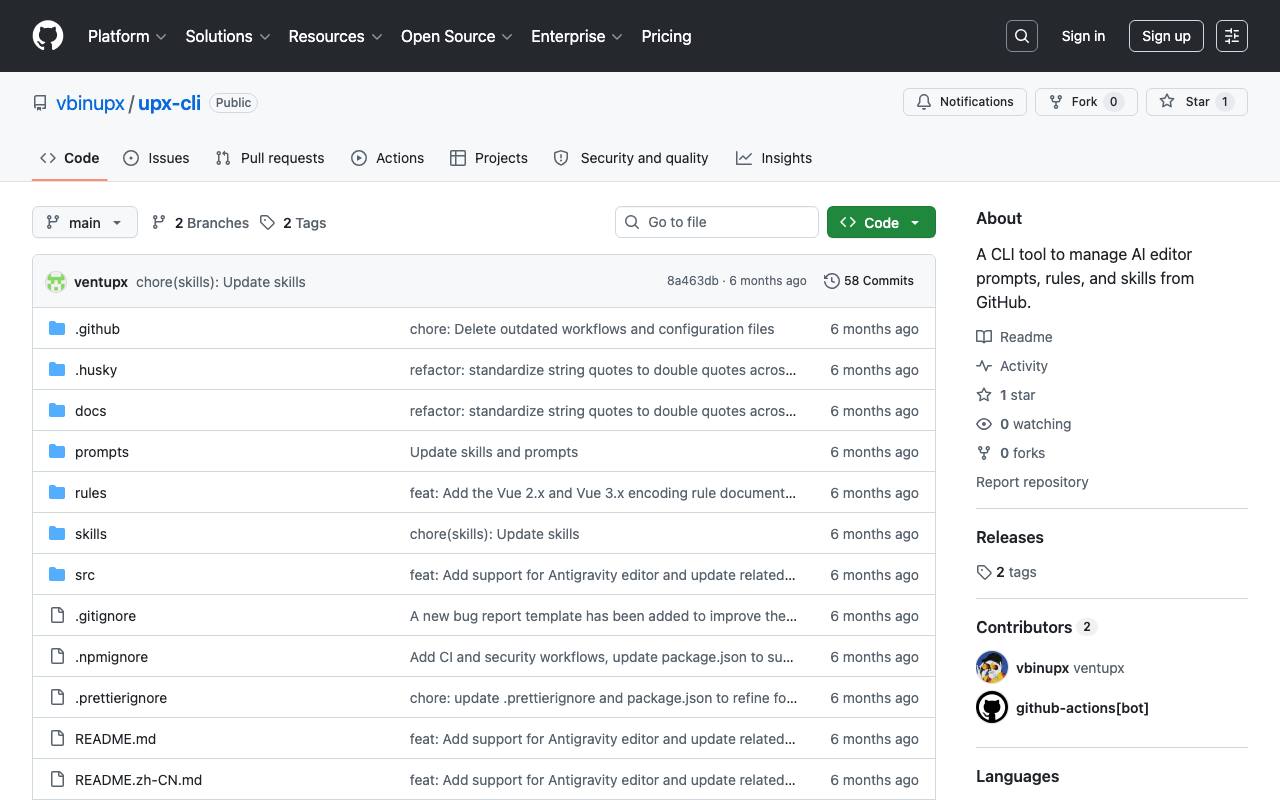
Task: Click the prompts folder icon
Action: tap(57, 452)
